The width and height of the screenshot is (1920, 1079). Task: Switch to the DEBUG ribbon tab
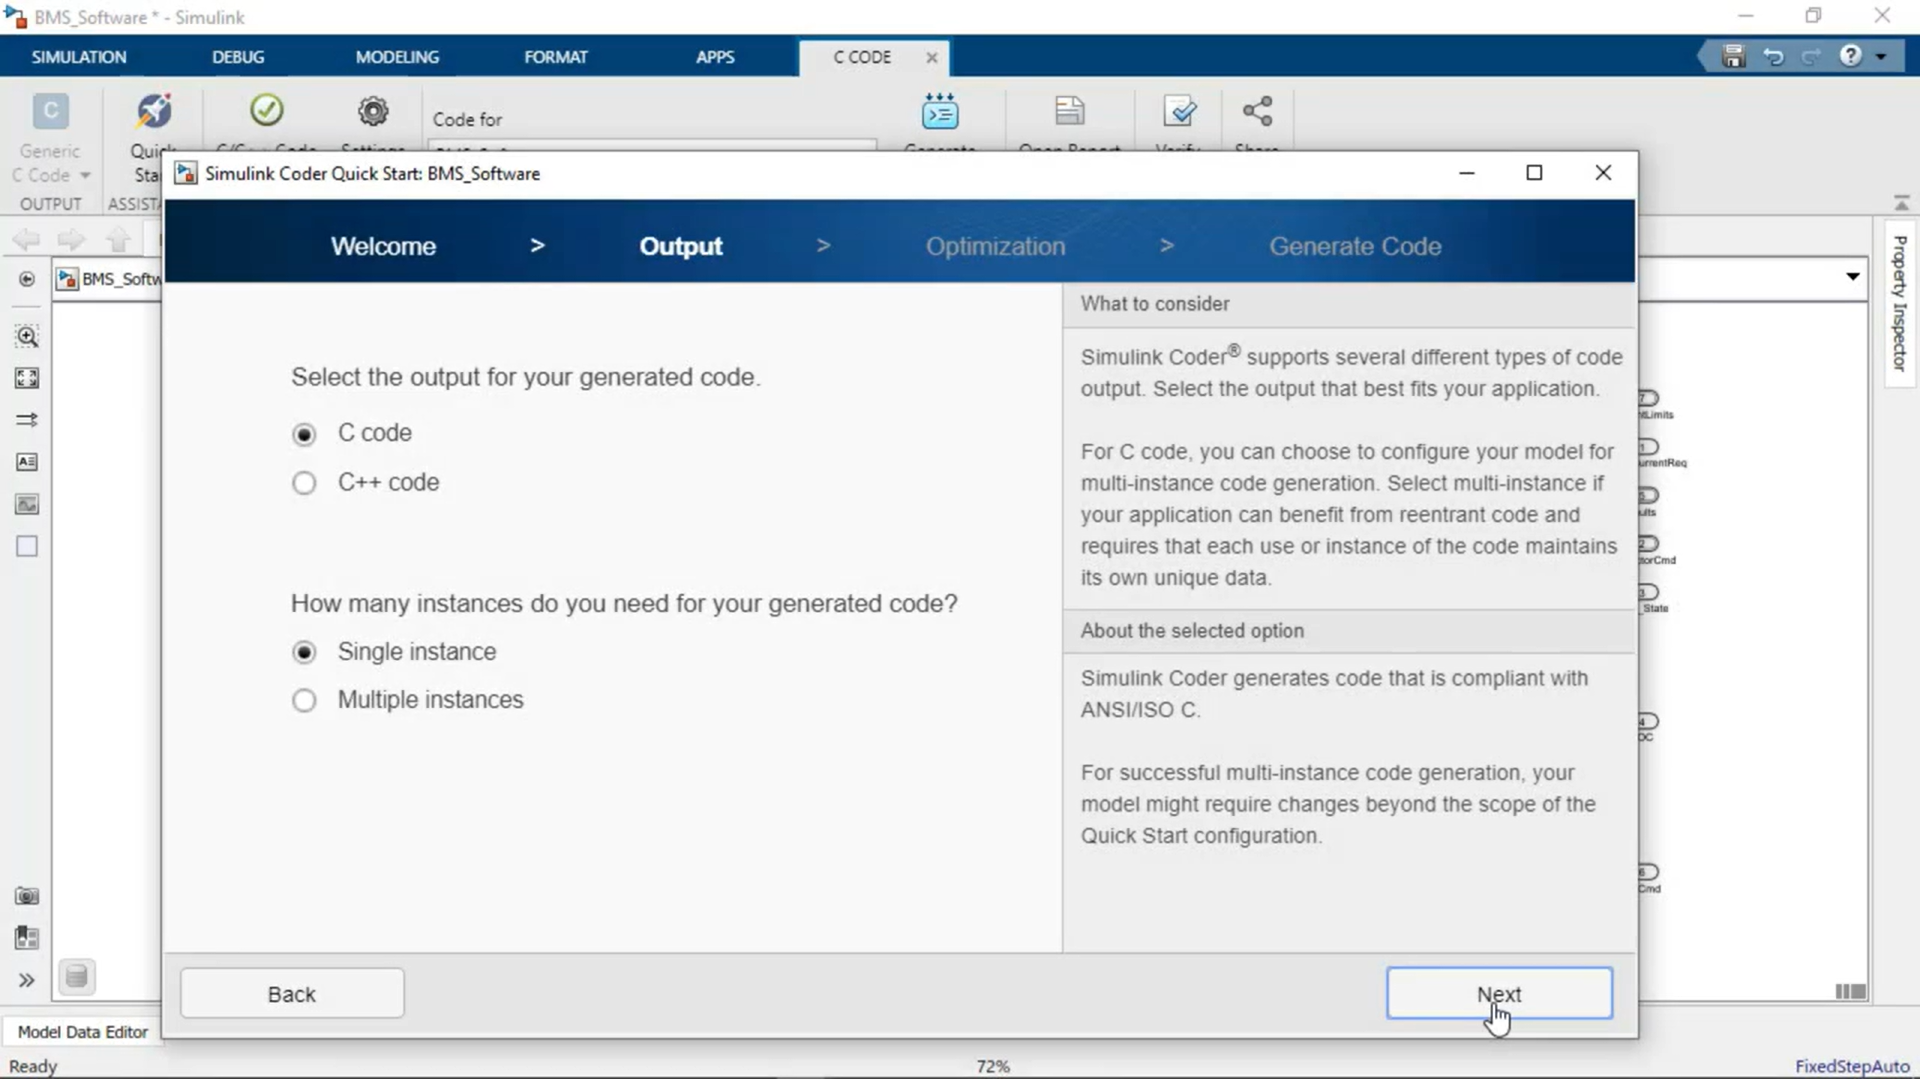point(238,57)
